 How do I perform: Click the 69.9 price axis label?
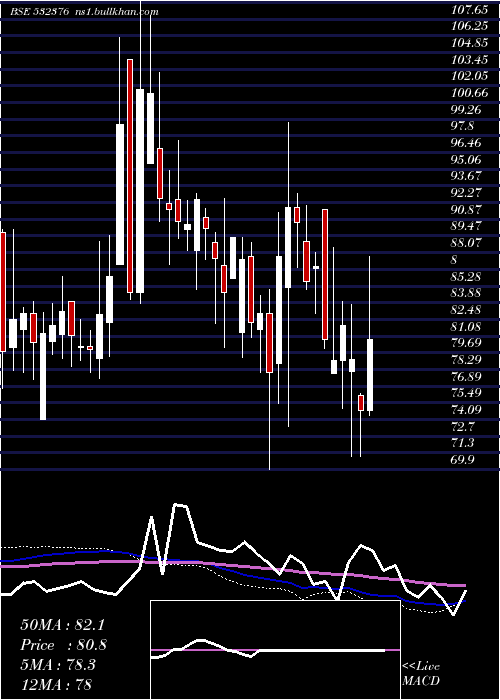click(x=463, y=459)
